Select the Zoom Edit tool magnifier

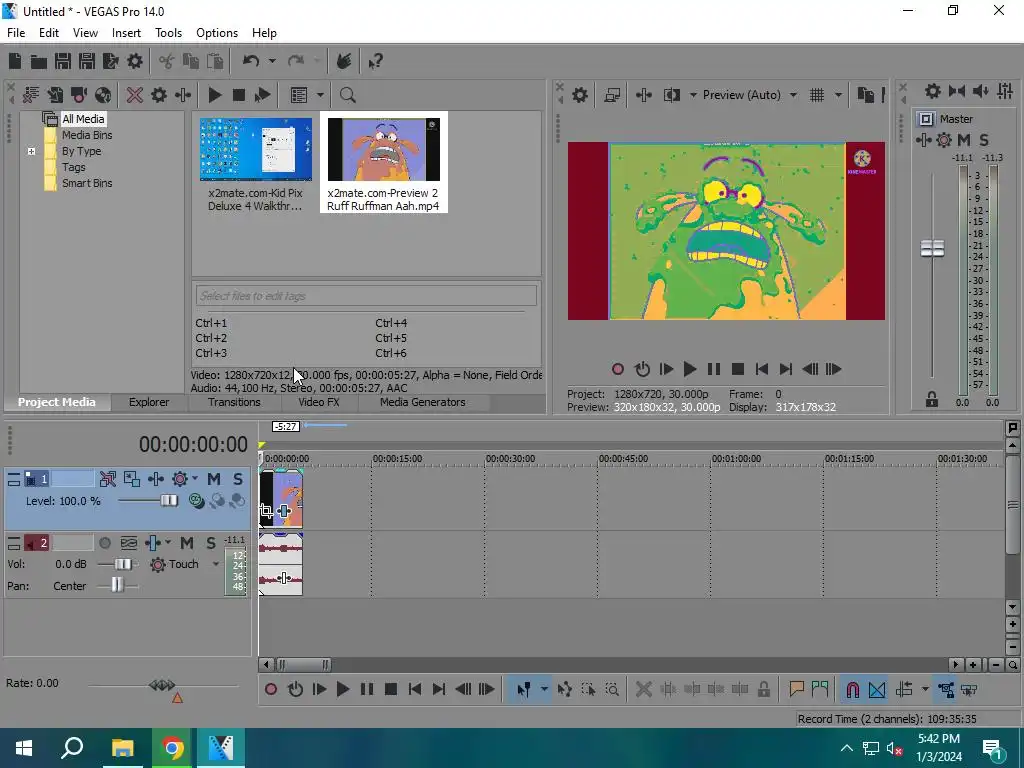click(612, 690)
